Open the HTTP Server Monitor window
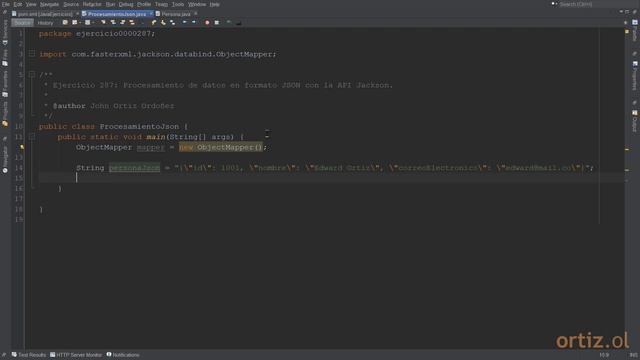Screen dimensions: 640x360 click(x=76, y=355)
